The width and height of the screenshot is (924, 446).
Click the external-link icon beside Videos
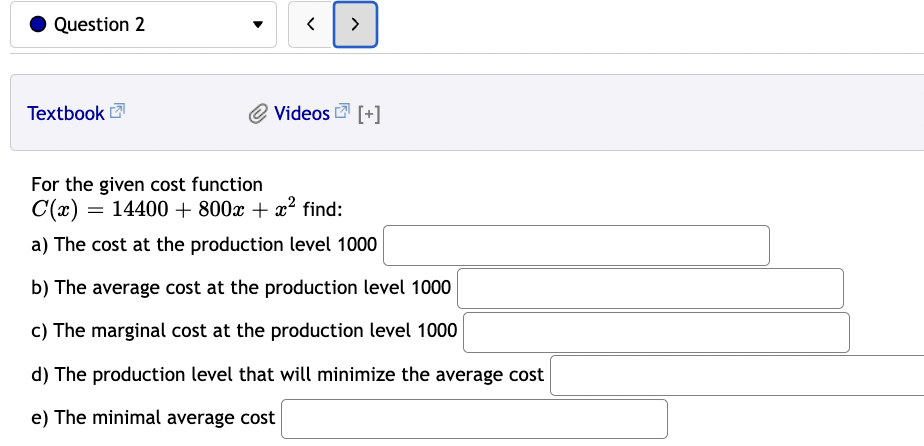click(343, 112)
